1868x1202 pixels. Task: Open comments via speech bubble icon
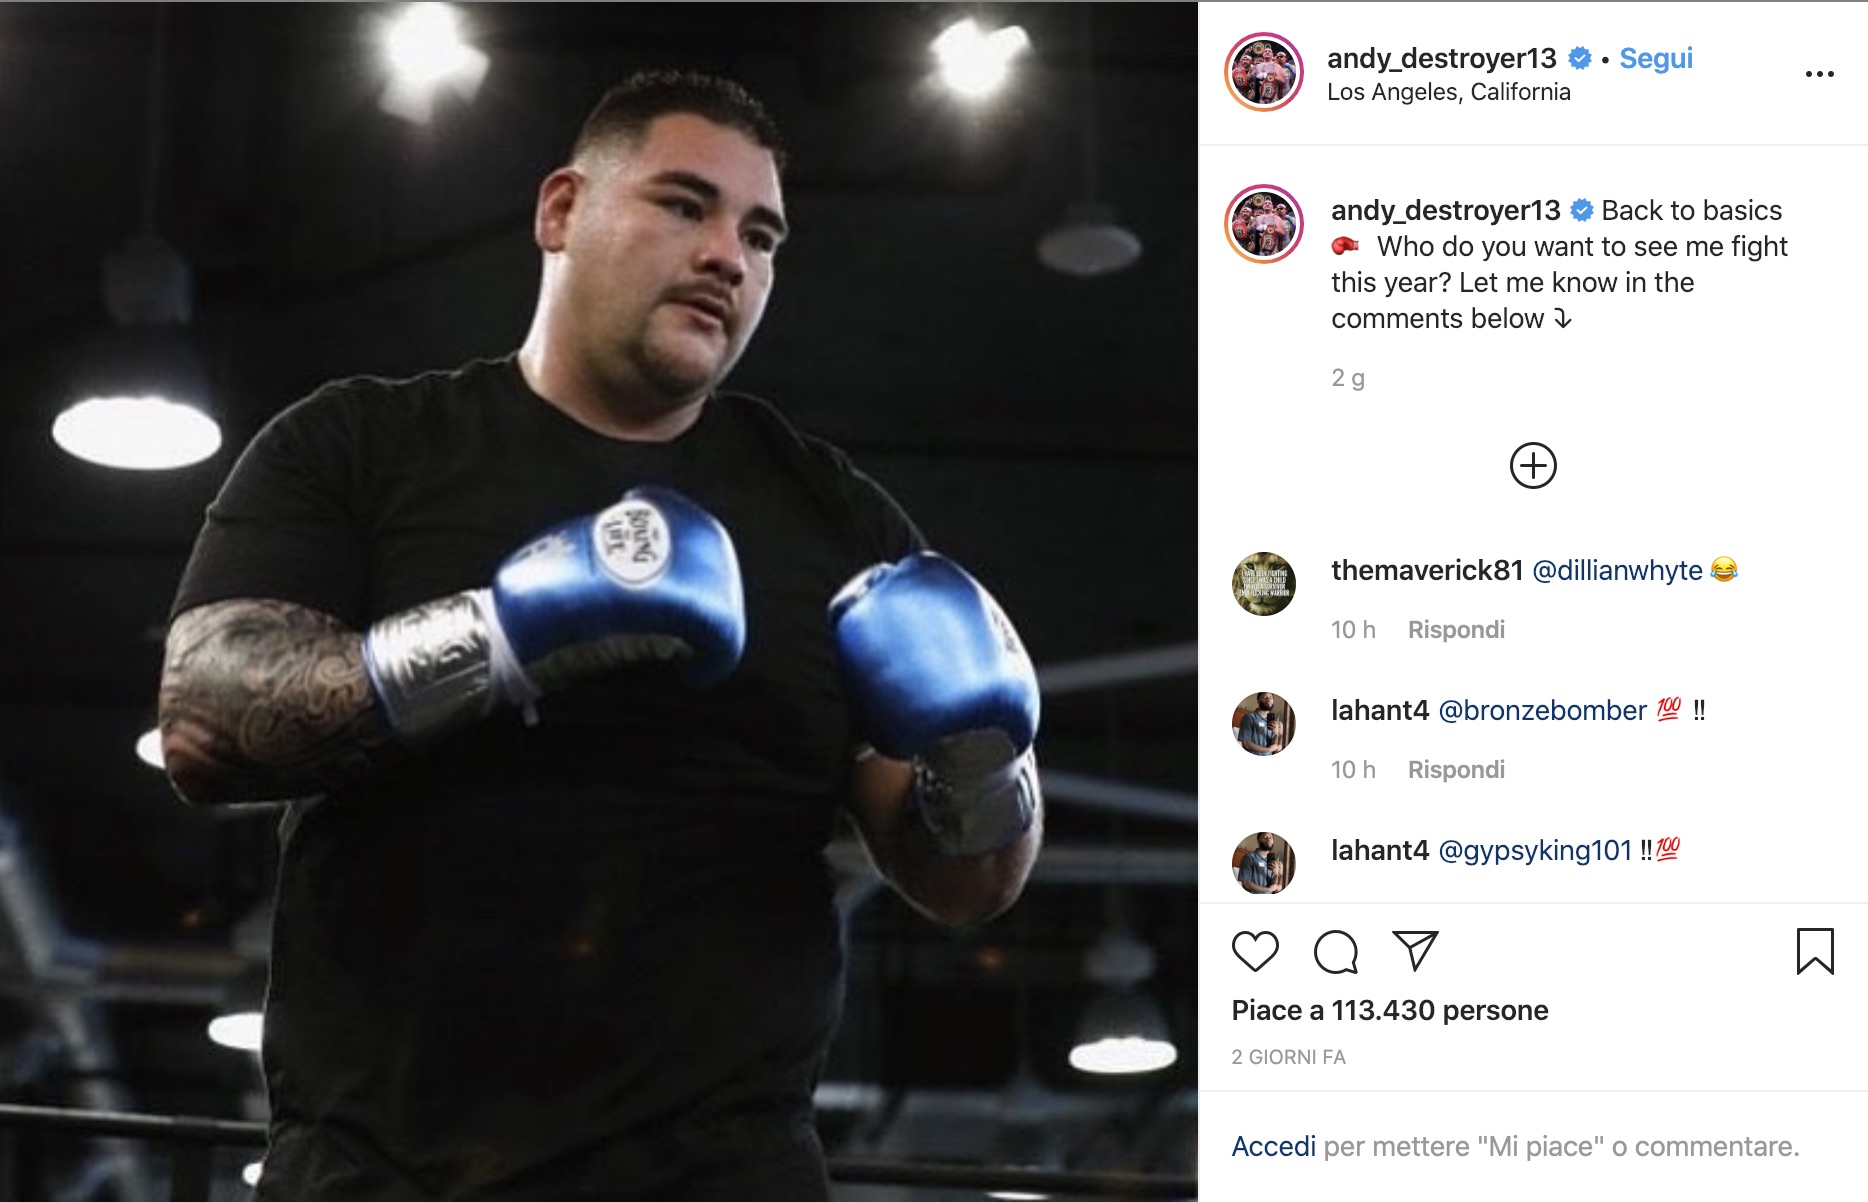tap(1336, 951)
